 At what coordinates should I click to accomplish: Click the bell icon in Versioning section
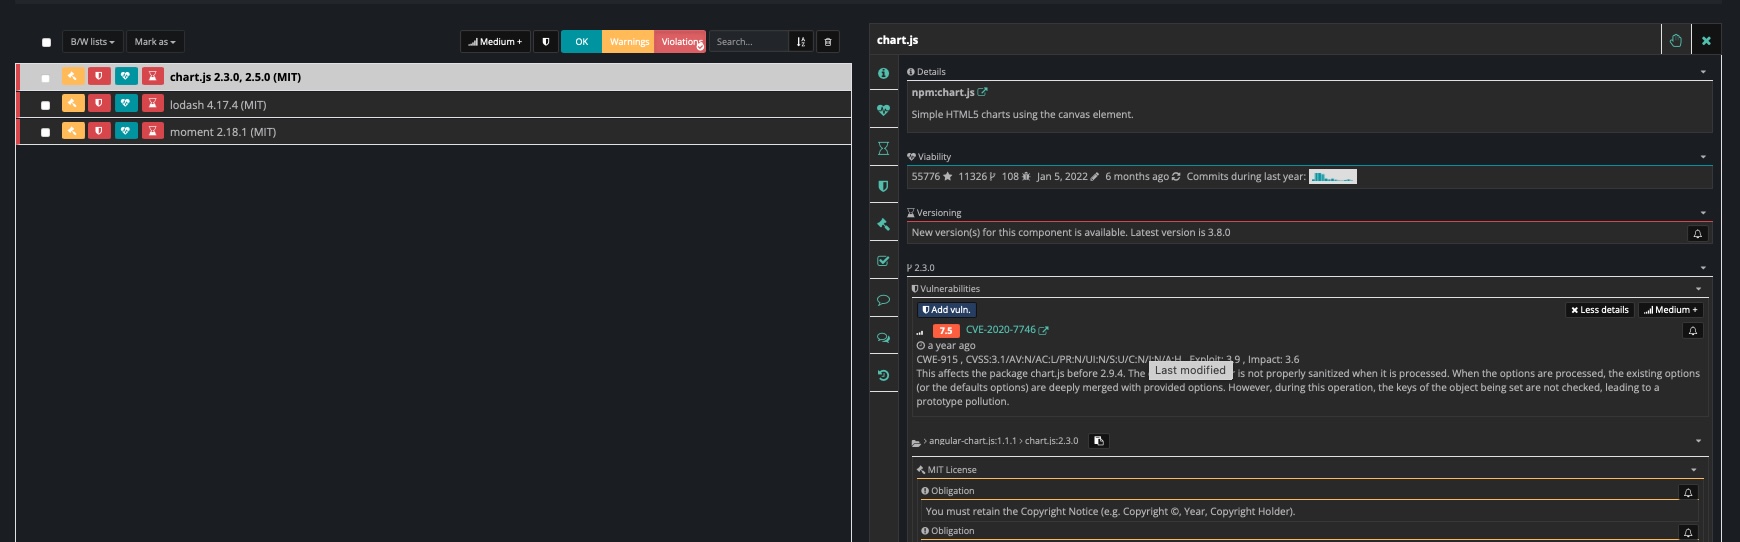1697,233
